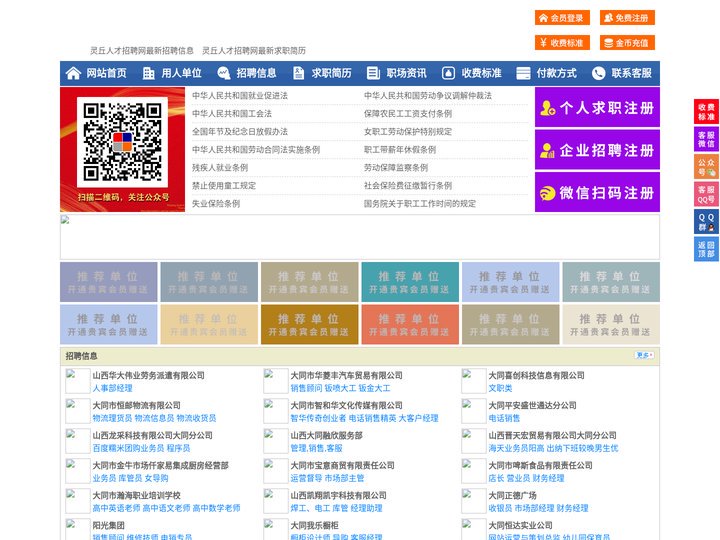Screen dimensions: 720x540
Task: Click the 返回顶部 side floating icon
Action: 706,249
